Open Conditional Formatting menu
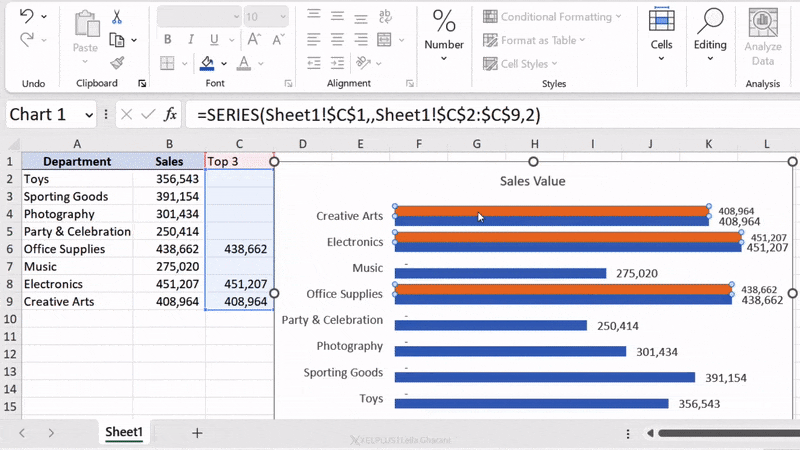800x450 pixels. pos(552,17)
